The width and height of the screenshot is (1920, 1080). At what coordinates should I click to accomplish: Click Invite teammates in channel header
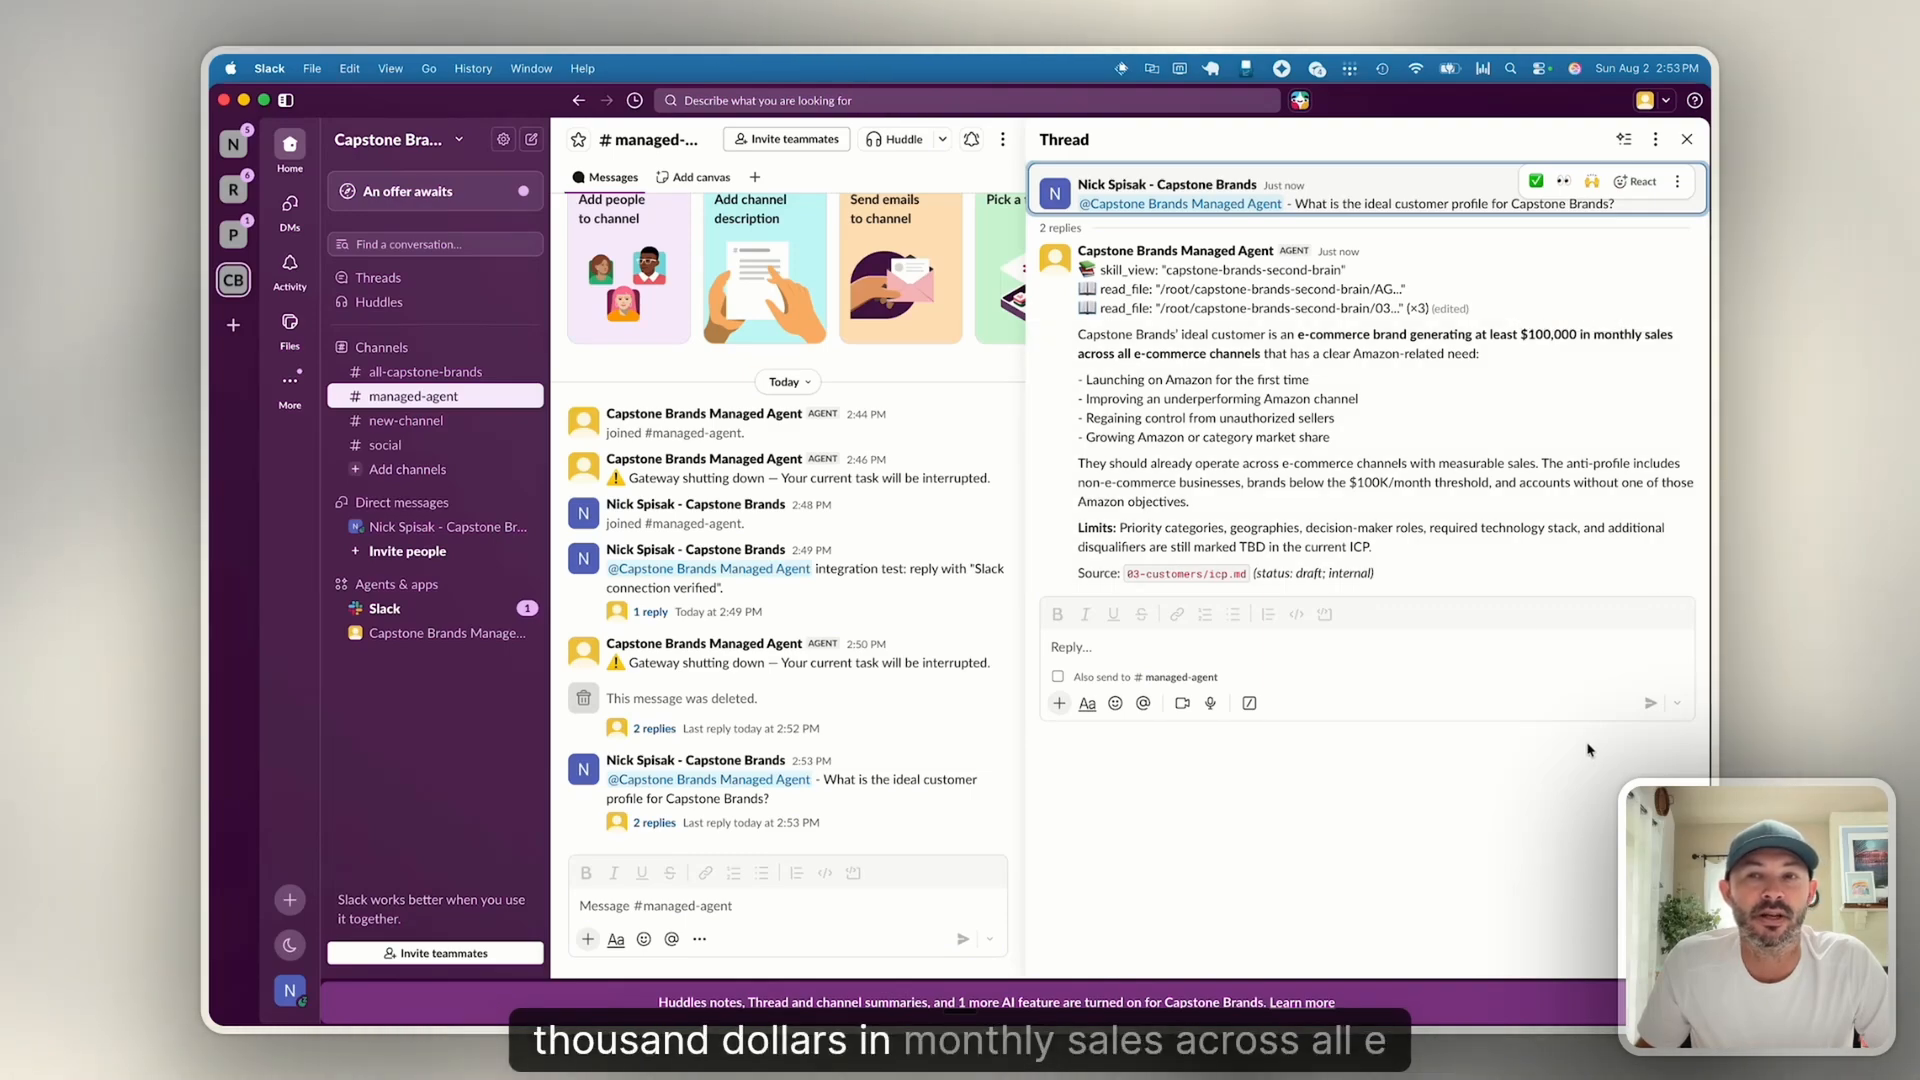pyautogui.click(x=787, y=139)
